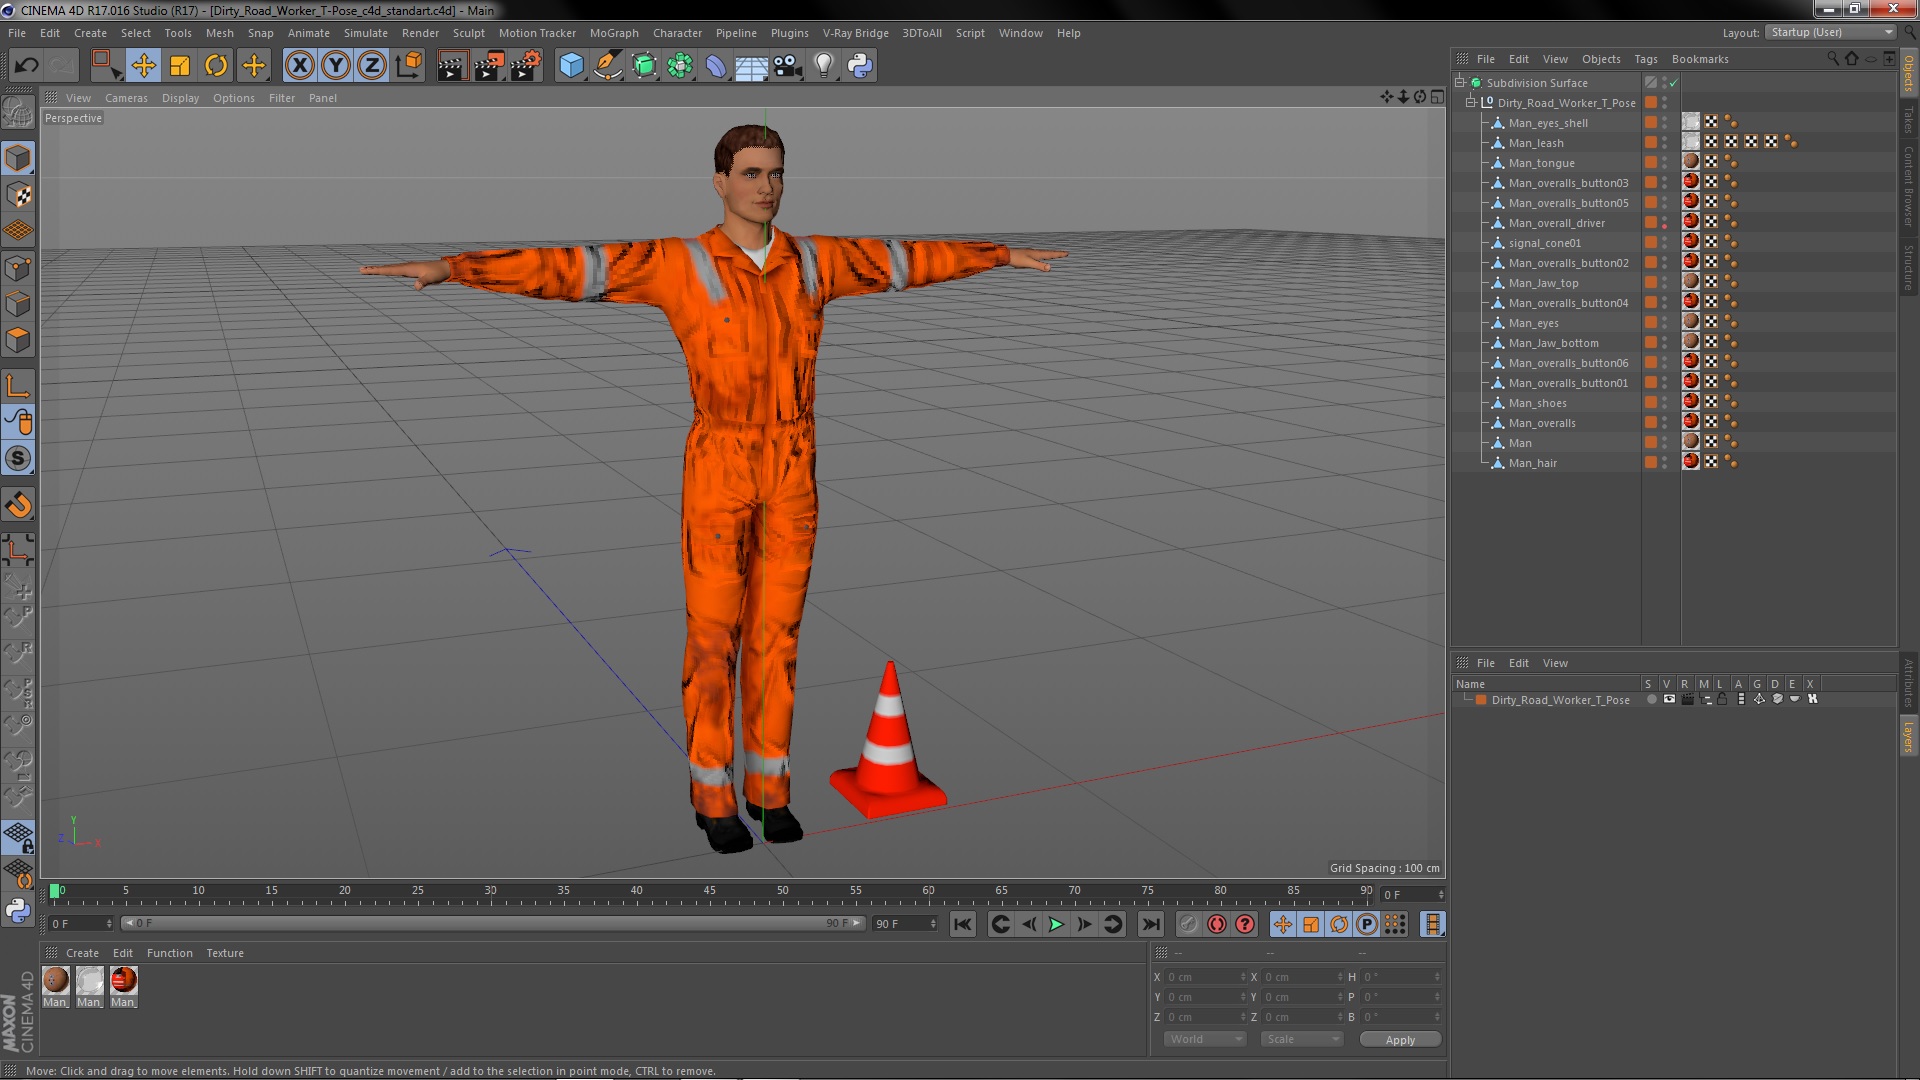Select the Texture mode checkered cube
The width and height of the screenshot is (1920, 1080).
tap(18, 194)
